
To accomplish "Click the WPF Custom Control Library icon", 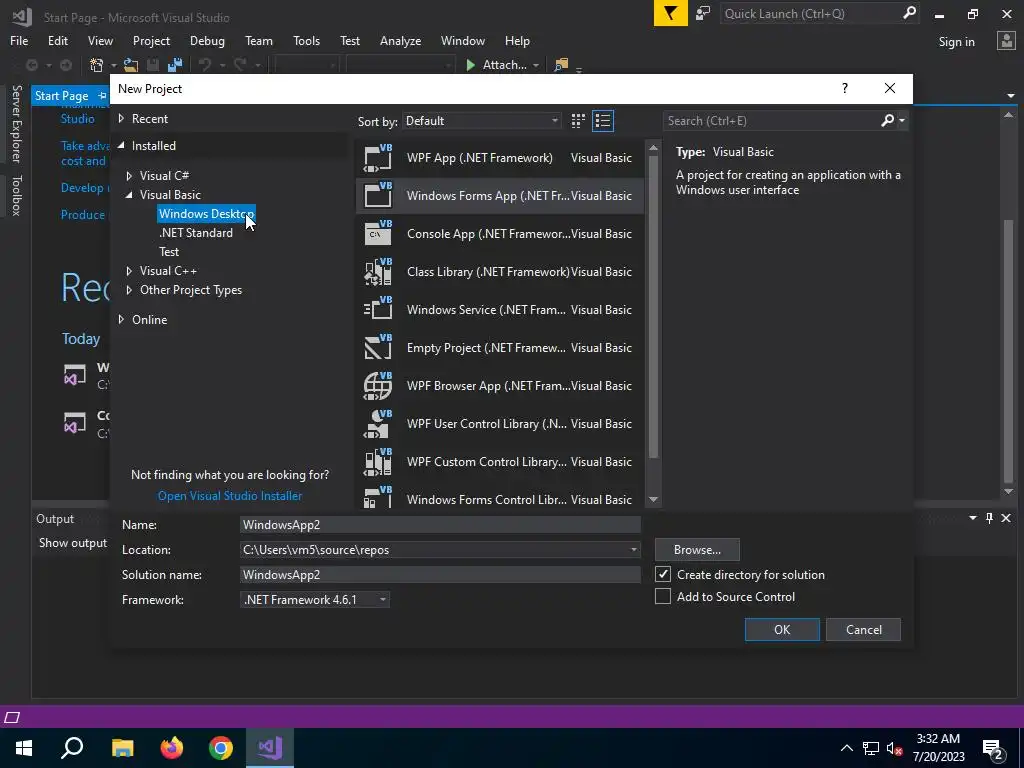I will click(x=377, y=461).
